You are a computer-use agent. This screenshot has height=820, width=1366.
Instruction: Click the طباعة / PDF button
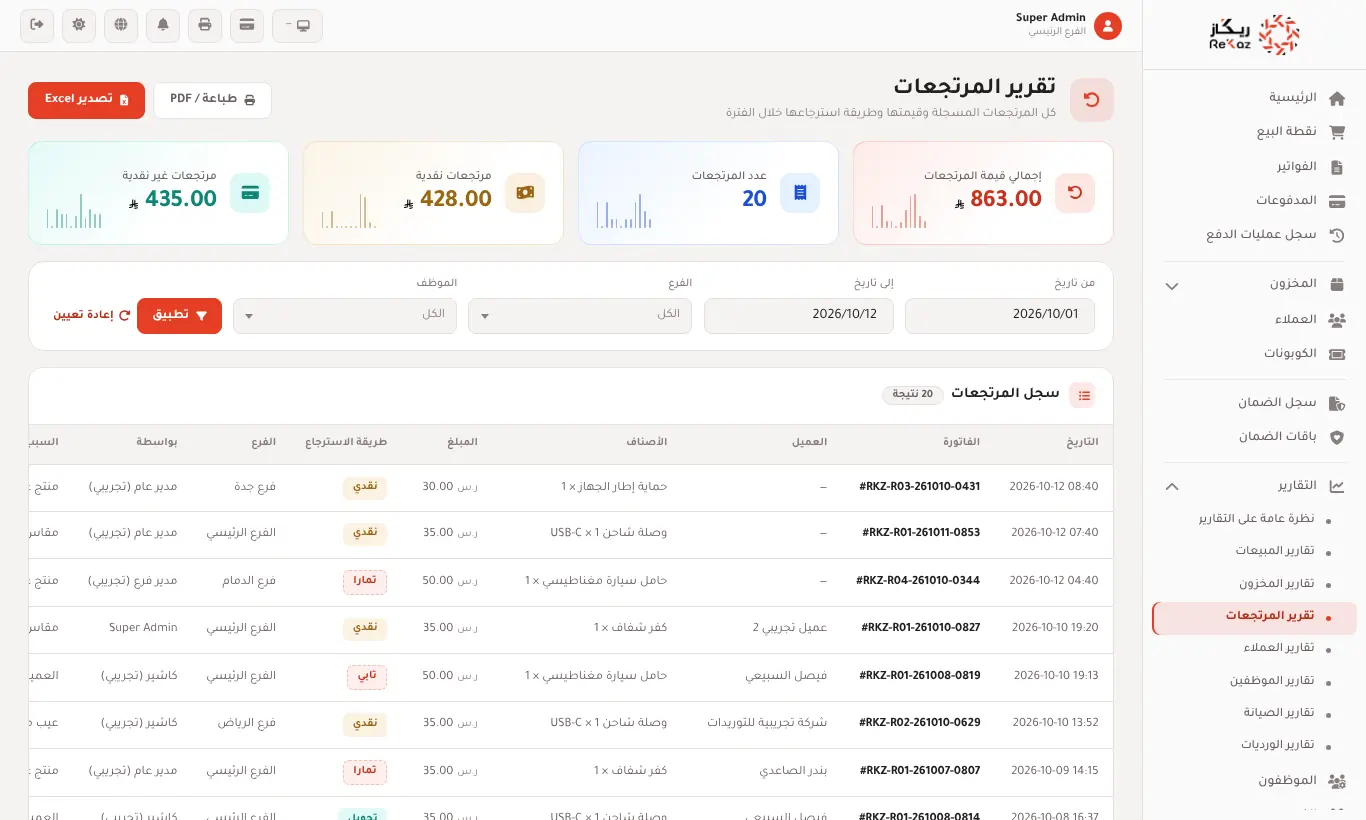[x=212, y=100]
